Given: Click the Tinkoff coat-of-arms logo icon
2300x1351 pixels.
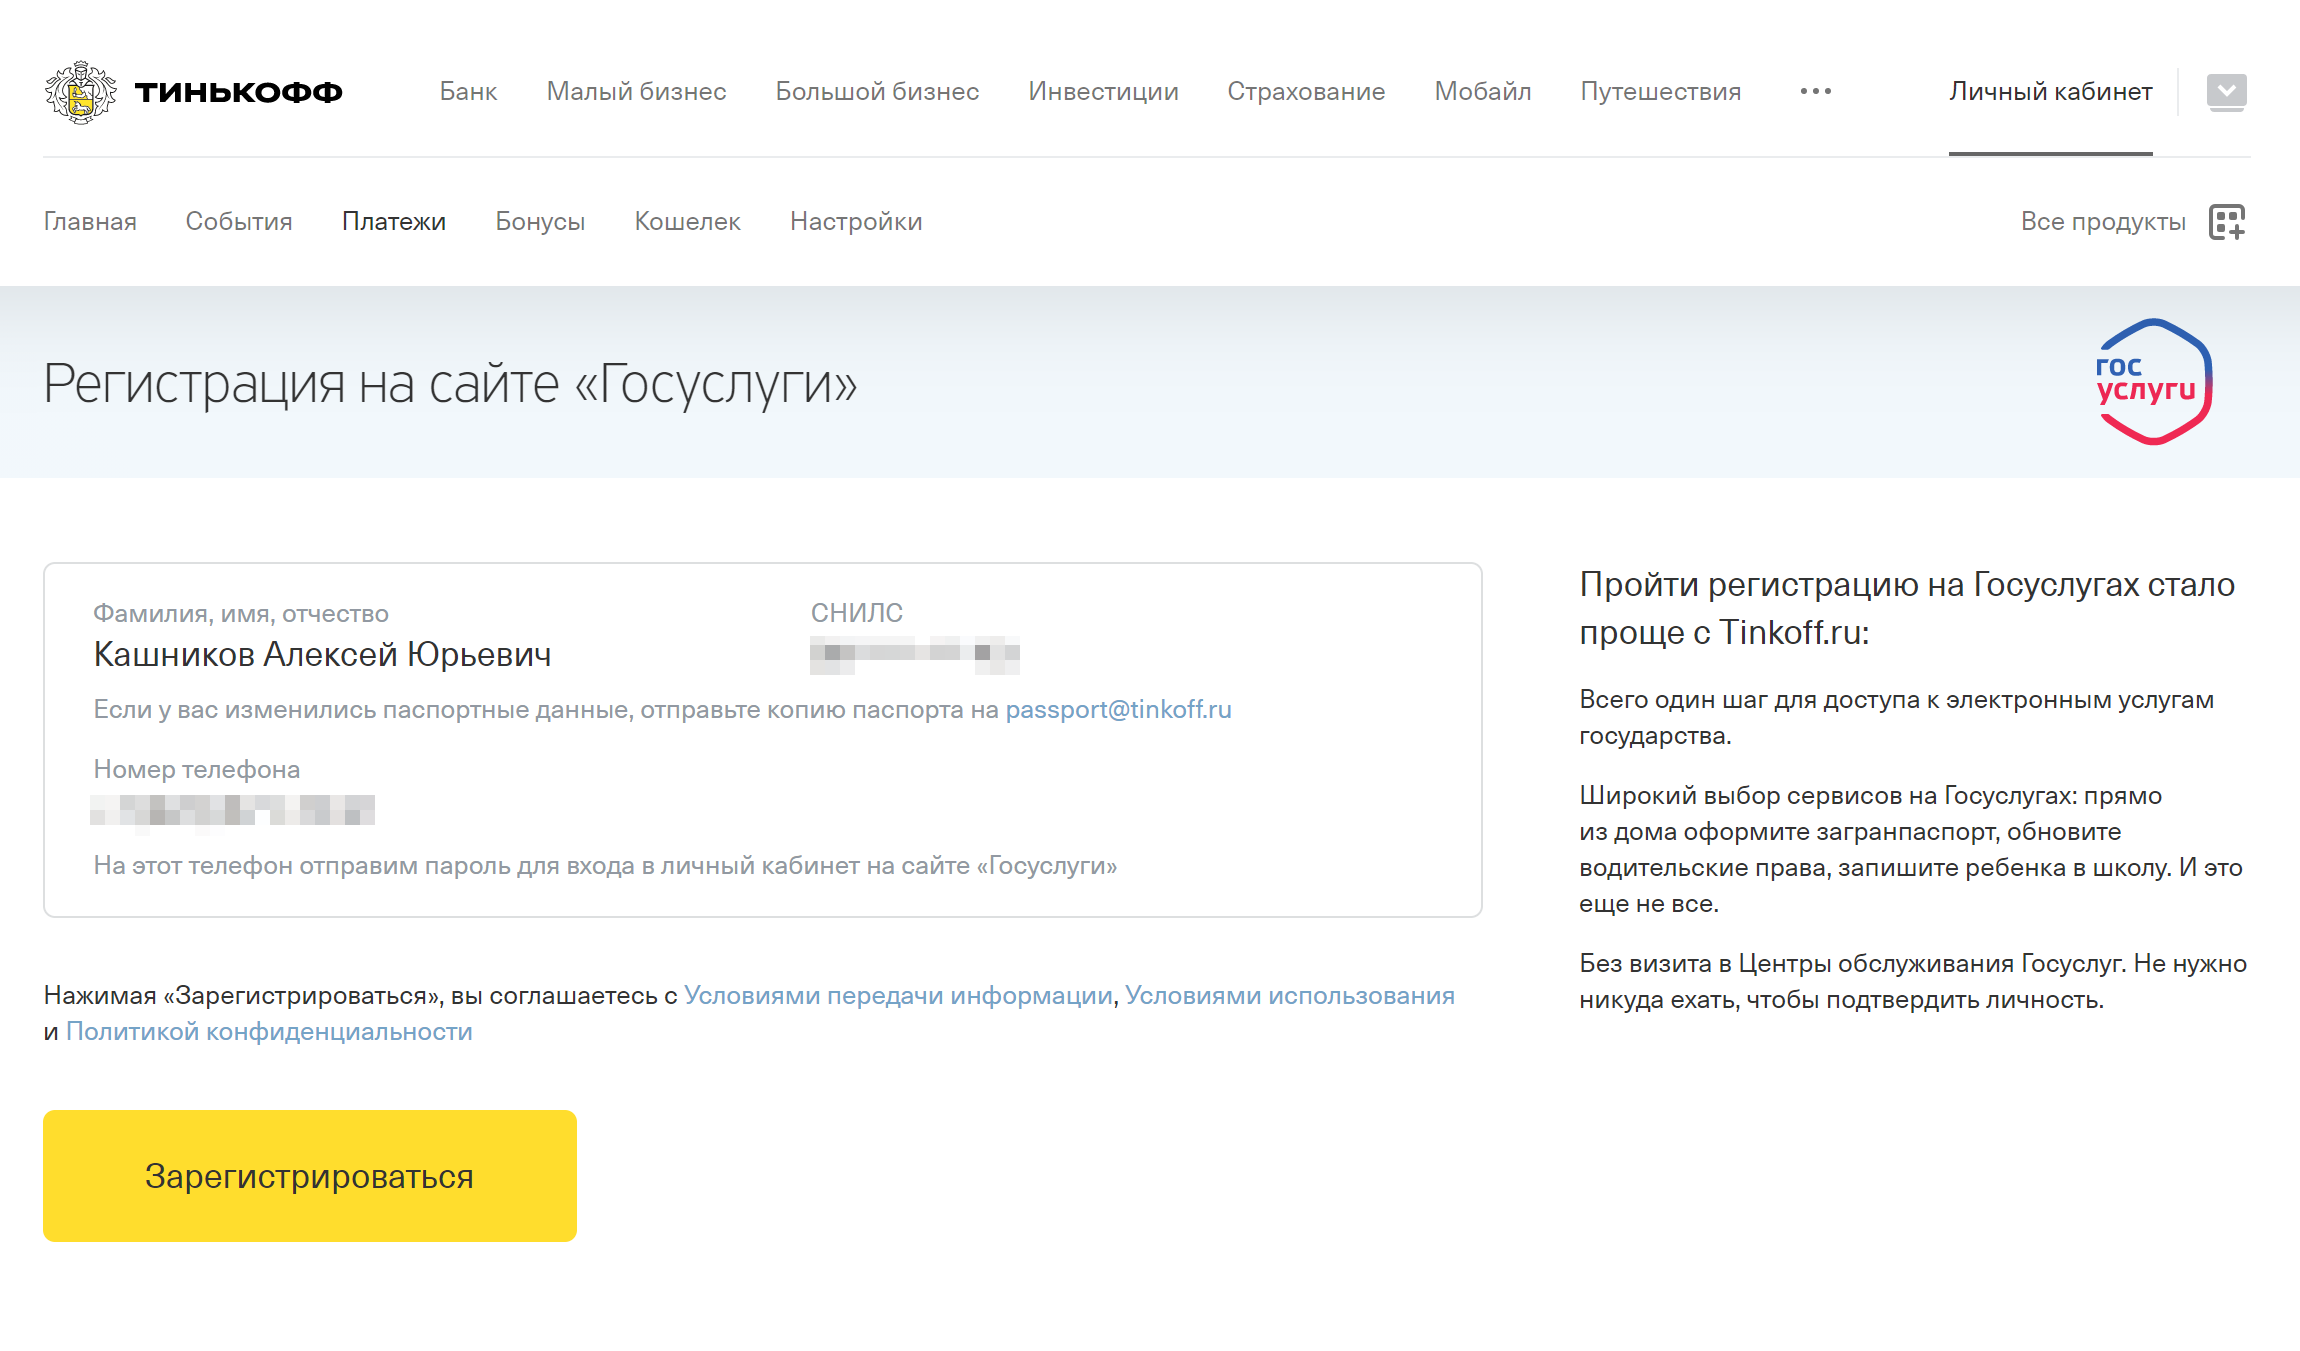Looking at the screenshot, I should click(81, 92).
